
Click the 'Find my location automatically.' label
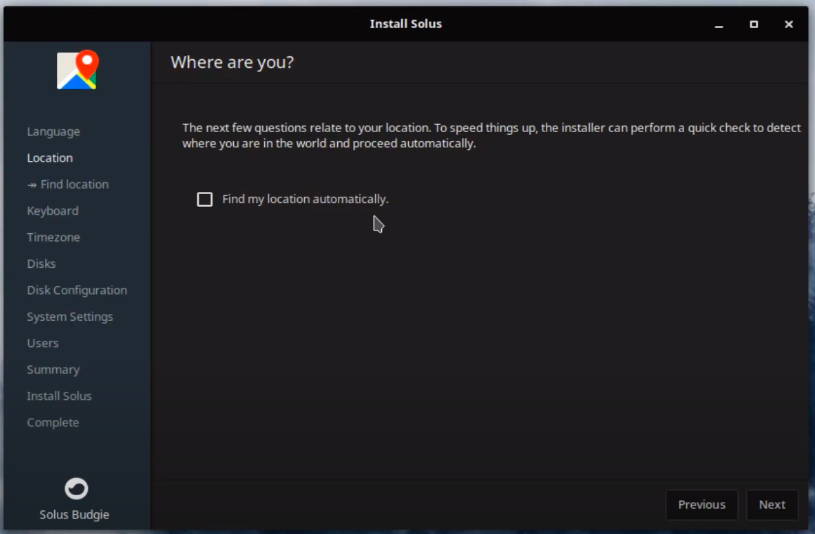pyautogui.click(x=305, y=199)
